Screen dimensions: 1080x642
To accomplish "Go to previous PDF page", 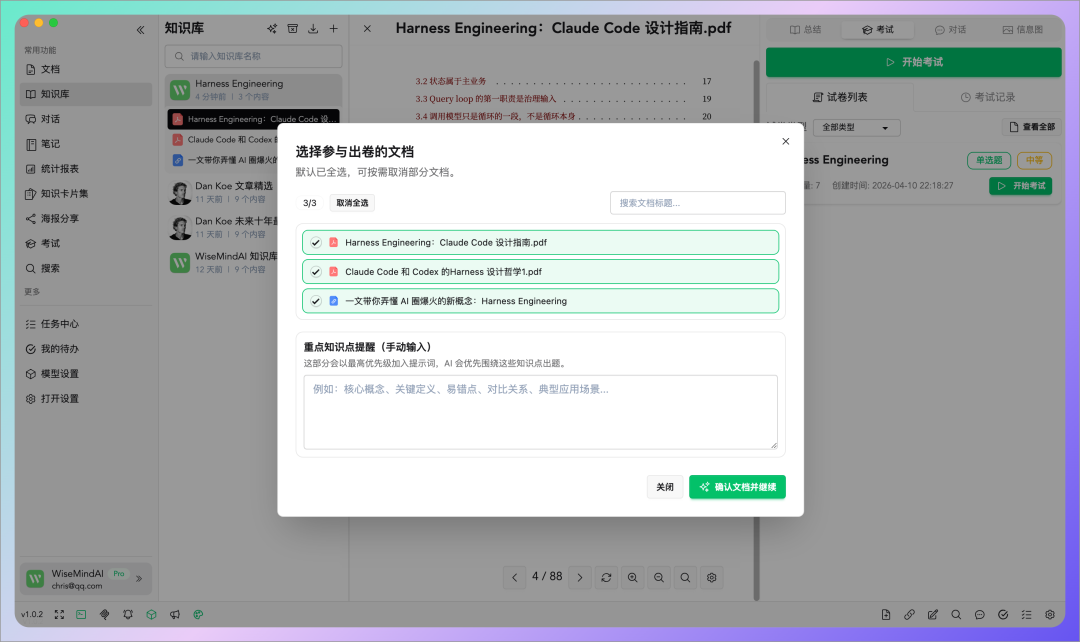I will coord(515,577).
